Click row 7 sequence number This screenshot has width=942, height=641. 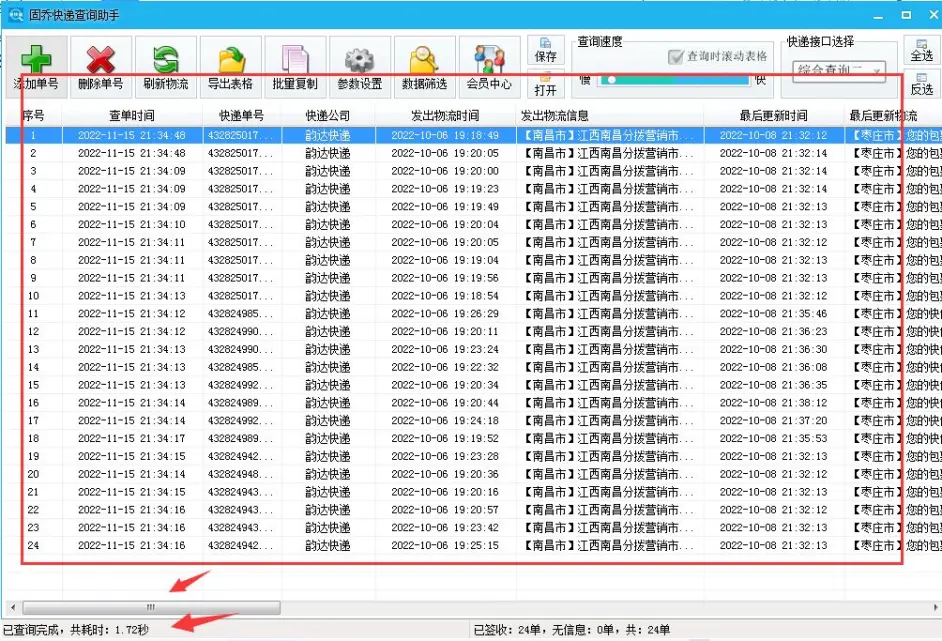[34, 242]
